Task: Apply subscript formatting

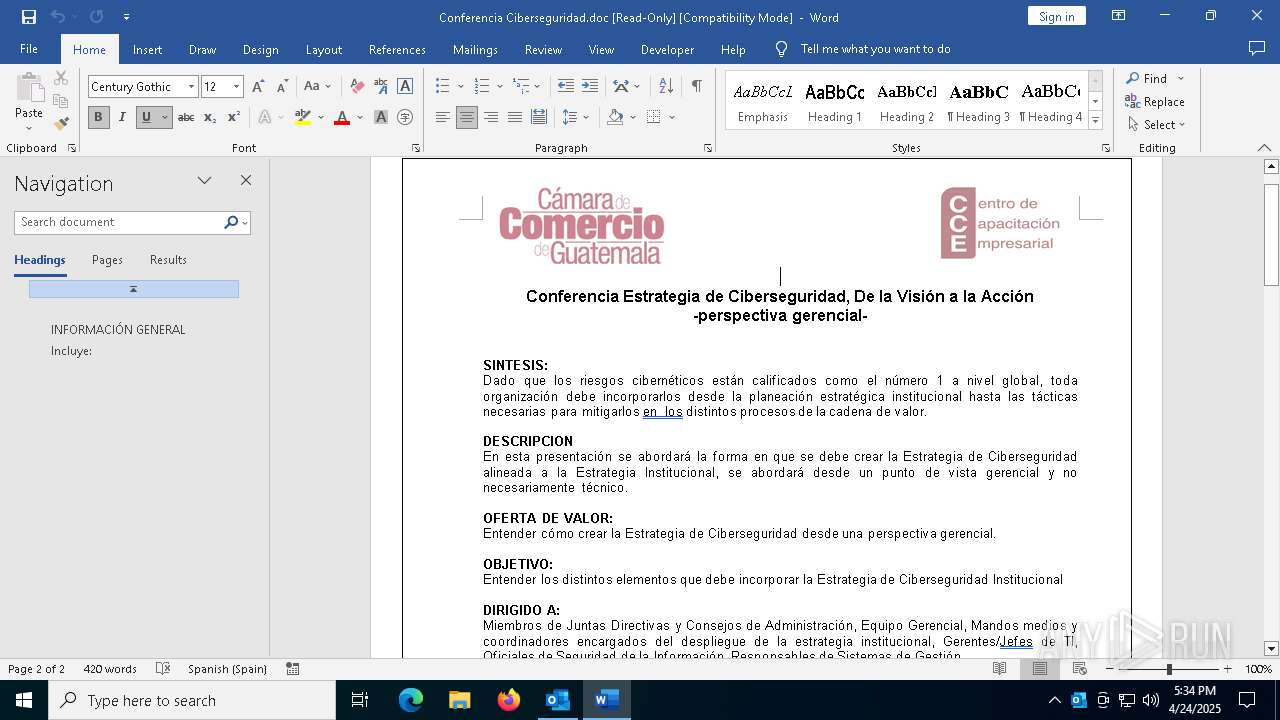Action: click(x=210, y=118)
